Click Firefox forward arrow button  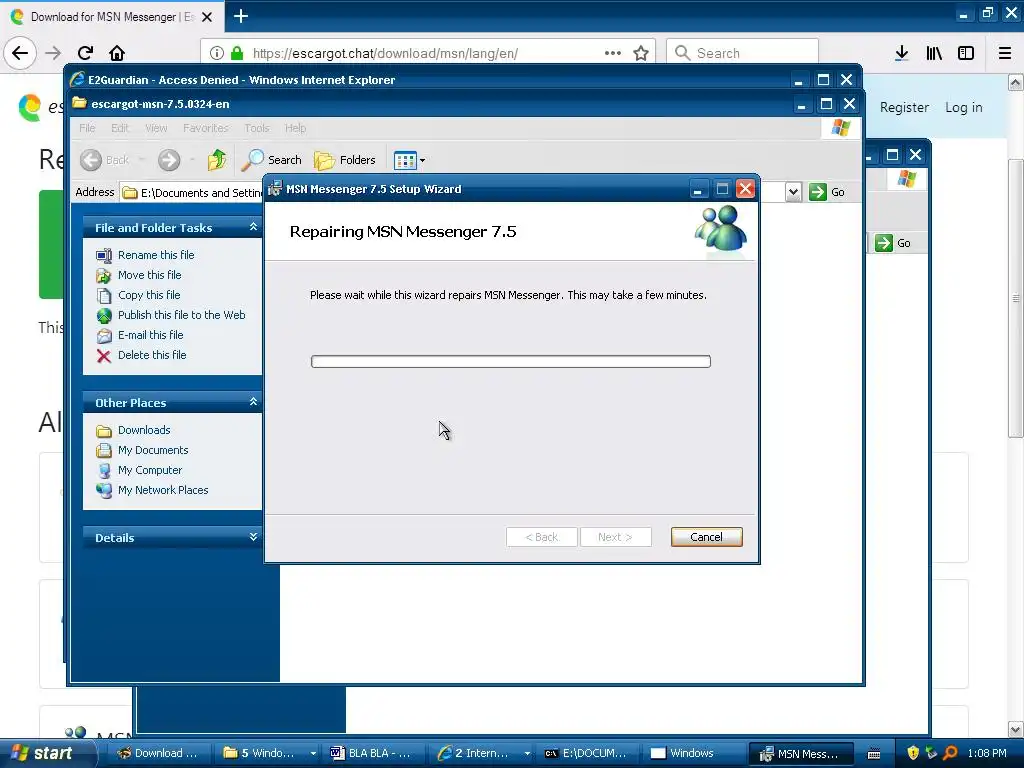coord(53,53)
